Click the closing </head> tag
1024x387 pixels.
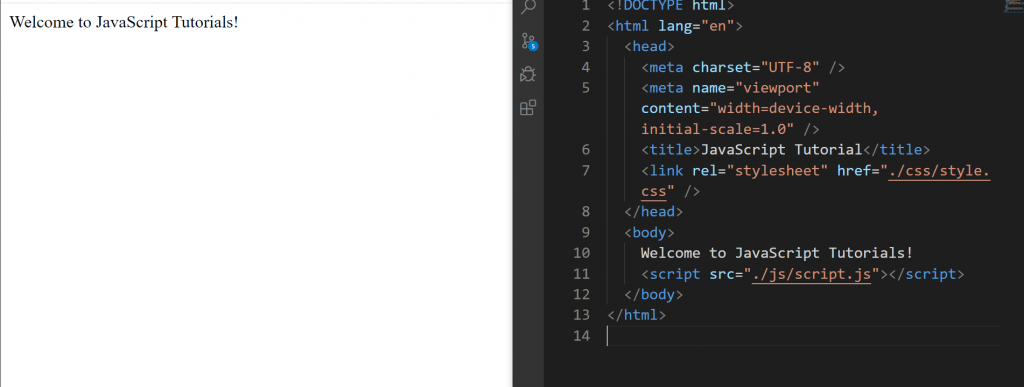click(654, 212)
